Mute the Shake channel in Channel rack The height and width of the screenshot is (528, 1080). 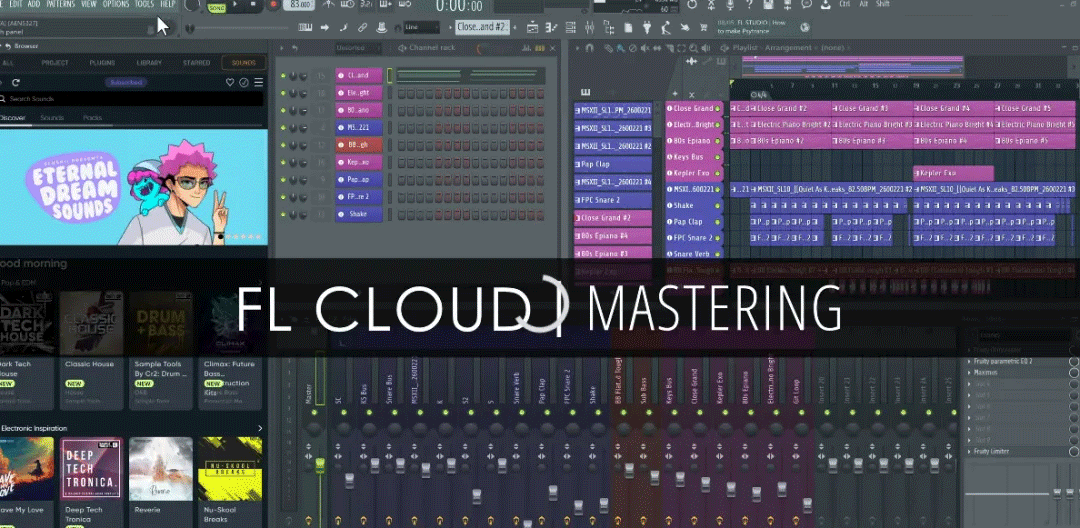[284, 214]
